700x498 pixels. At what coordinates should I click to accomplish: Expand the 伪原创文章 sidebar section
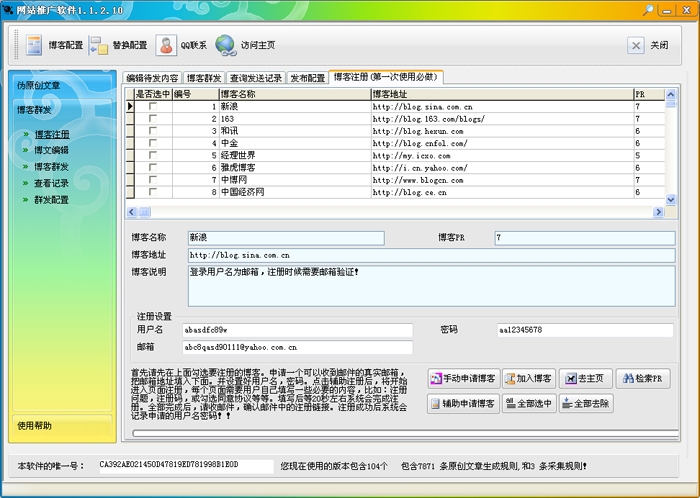point(60,85)
